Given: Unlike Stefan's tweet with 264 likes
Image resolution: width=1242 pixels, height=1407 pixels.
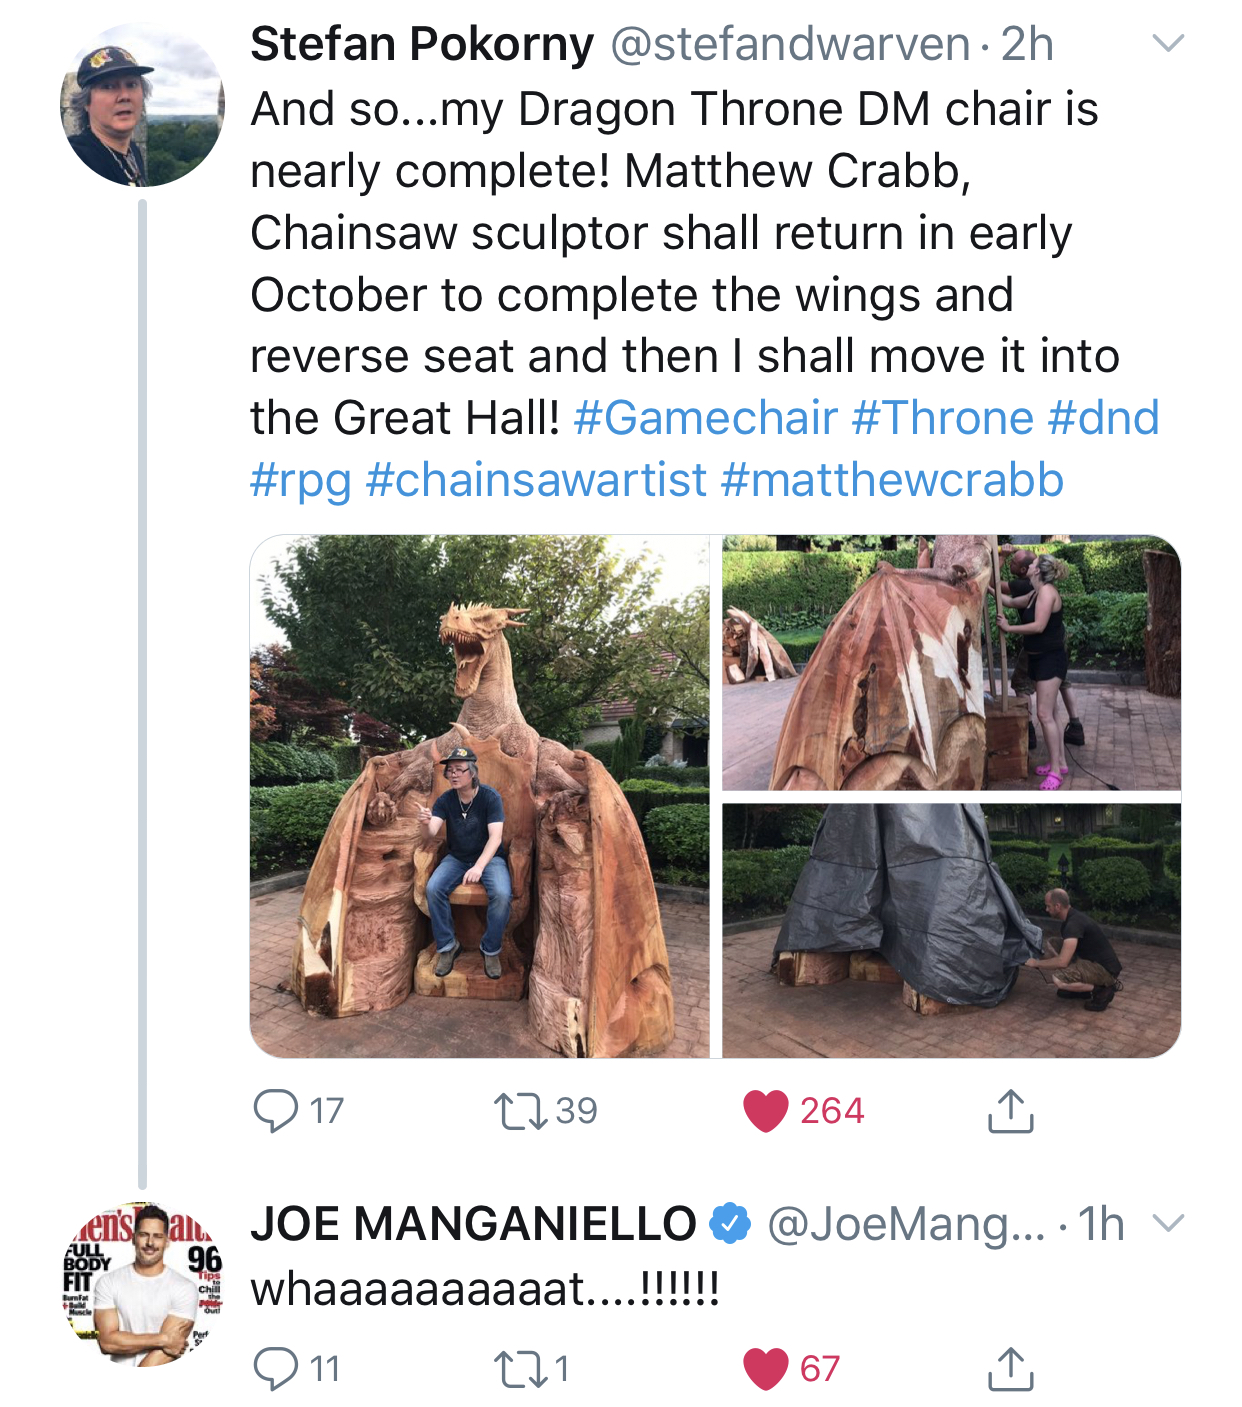Looking at the screenshot, I should pos(766,1111).
